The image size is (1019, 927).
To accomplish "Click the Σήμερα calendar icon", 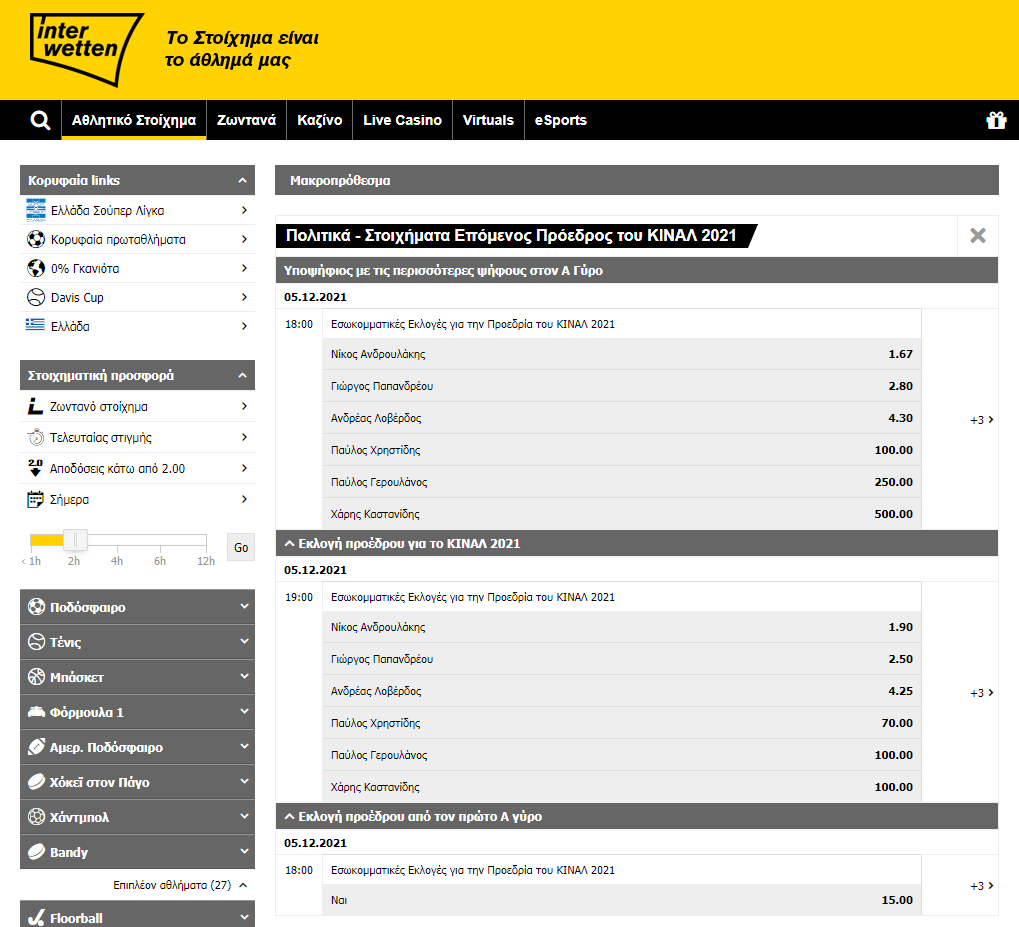I will [x=36, y=500].
